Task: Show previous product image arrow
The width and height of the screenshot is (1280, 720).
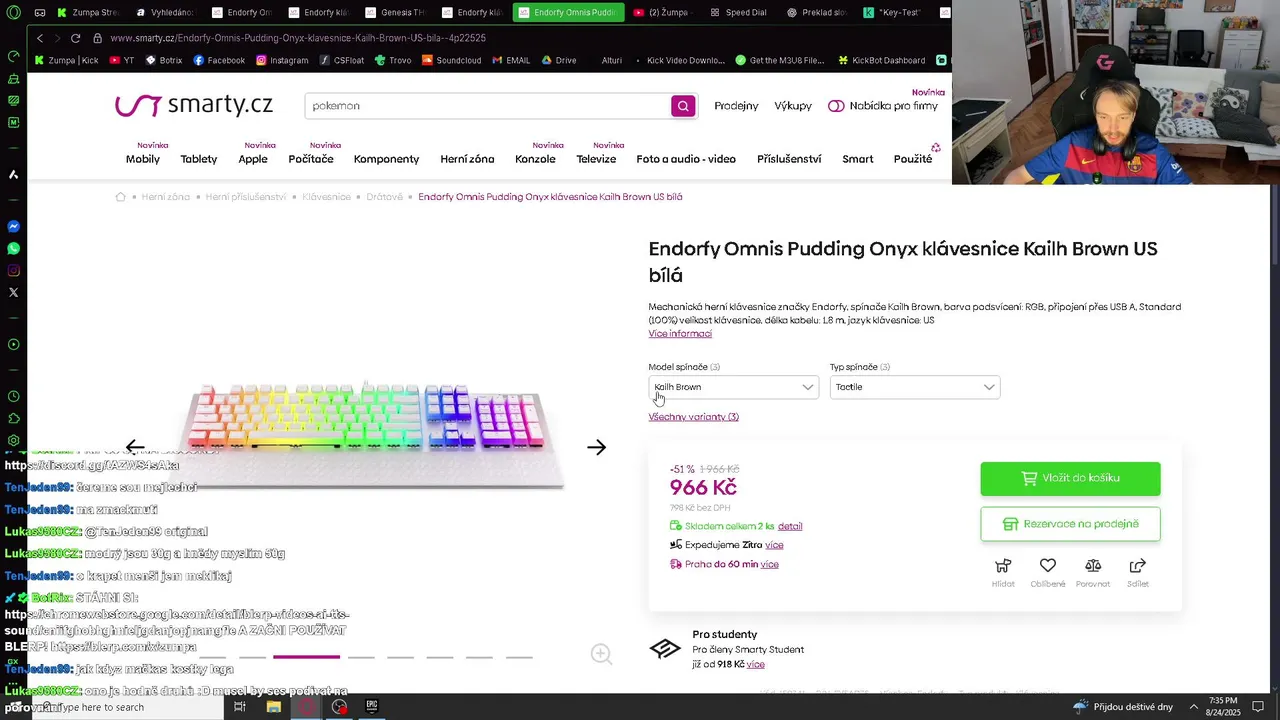Action: click(135, 447)
